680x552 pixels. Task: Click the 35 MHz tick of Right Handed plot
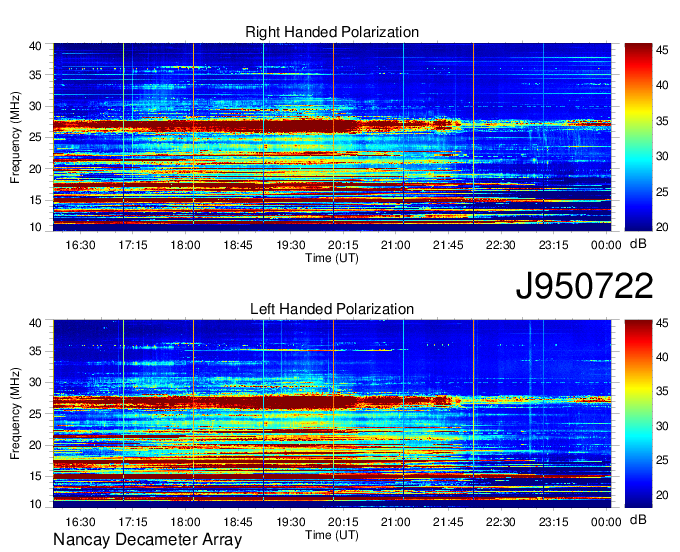point(35,75)
